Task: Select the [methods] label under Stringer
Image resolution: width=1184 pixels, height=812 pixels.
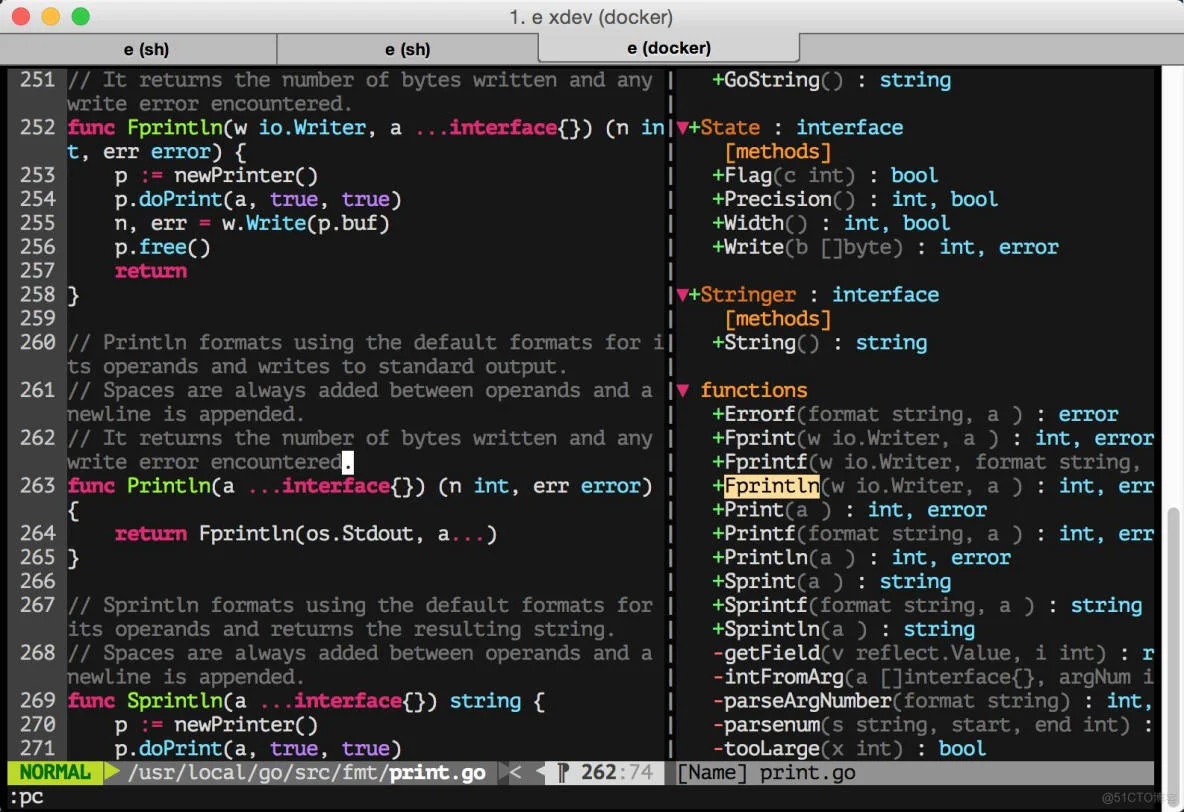Action: pos(778,319)
